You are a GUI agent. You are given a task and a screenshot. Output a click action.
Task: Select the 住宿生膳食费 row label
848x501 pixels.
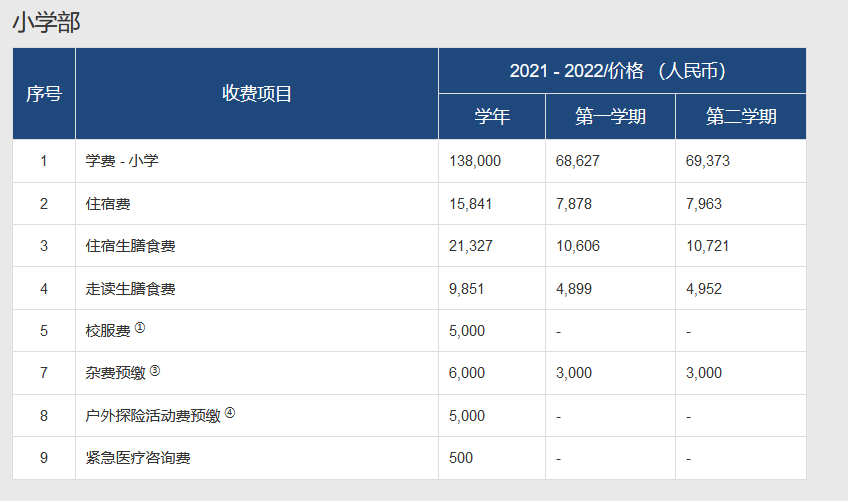point(130,246)
